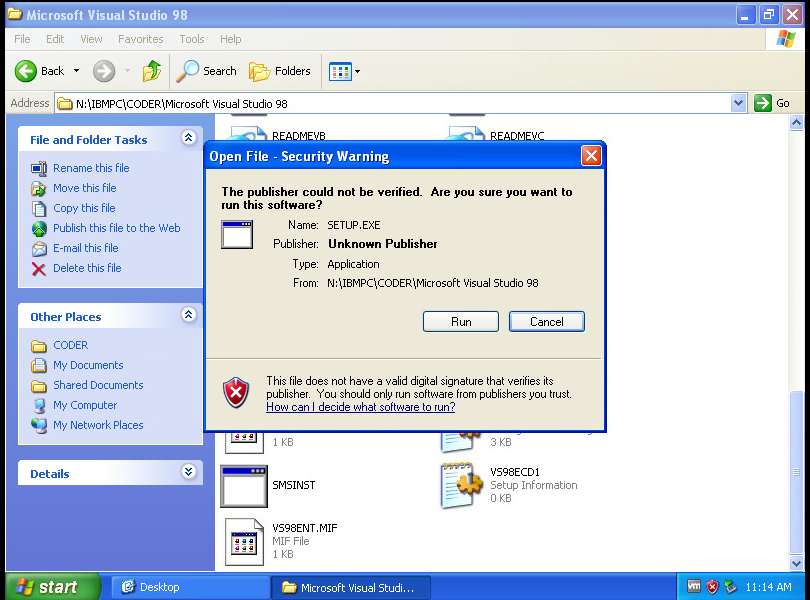Toggle the Folders pane

(x=279, y=71)
